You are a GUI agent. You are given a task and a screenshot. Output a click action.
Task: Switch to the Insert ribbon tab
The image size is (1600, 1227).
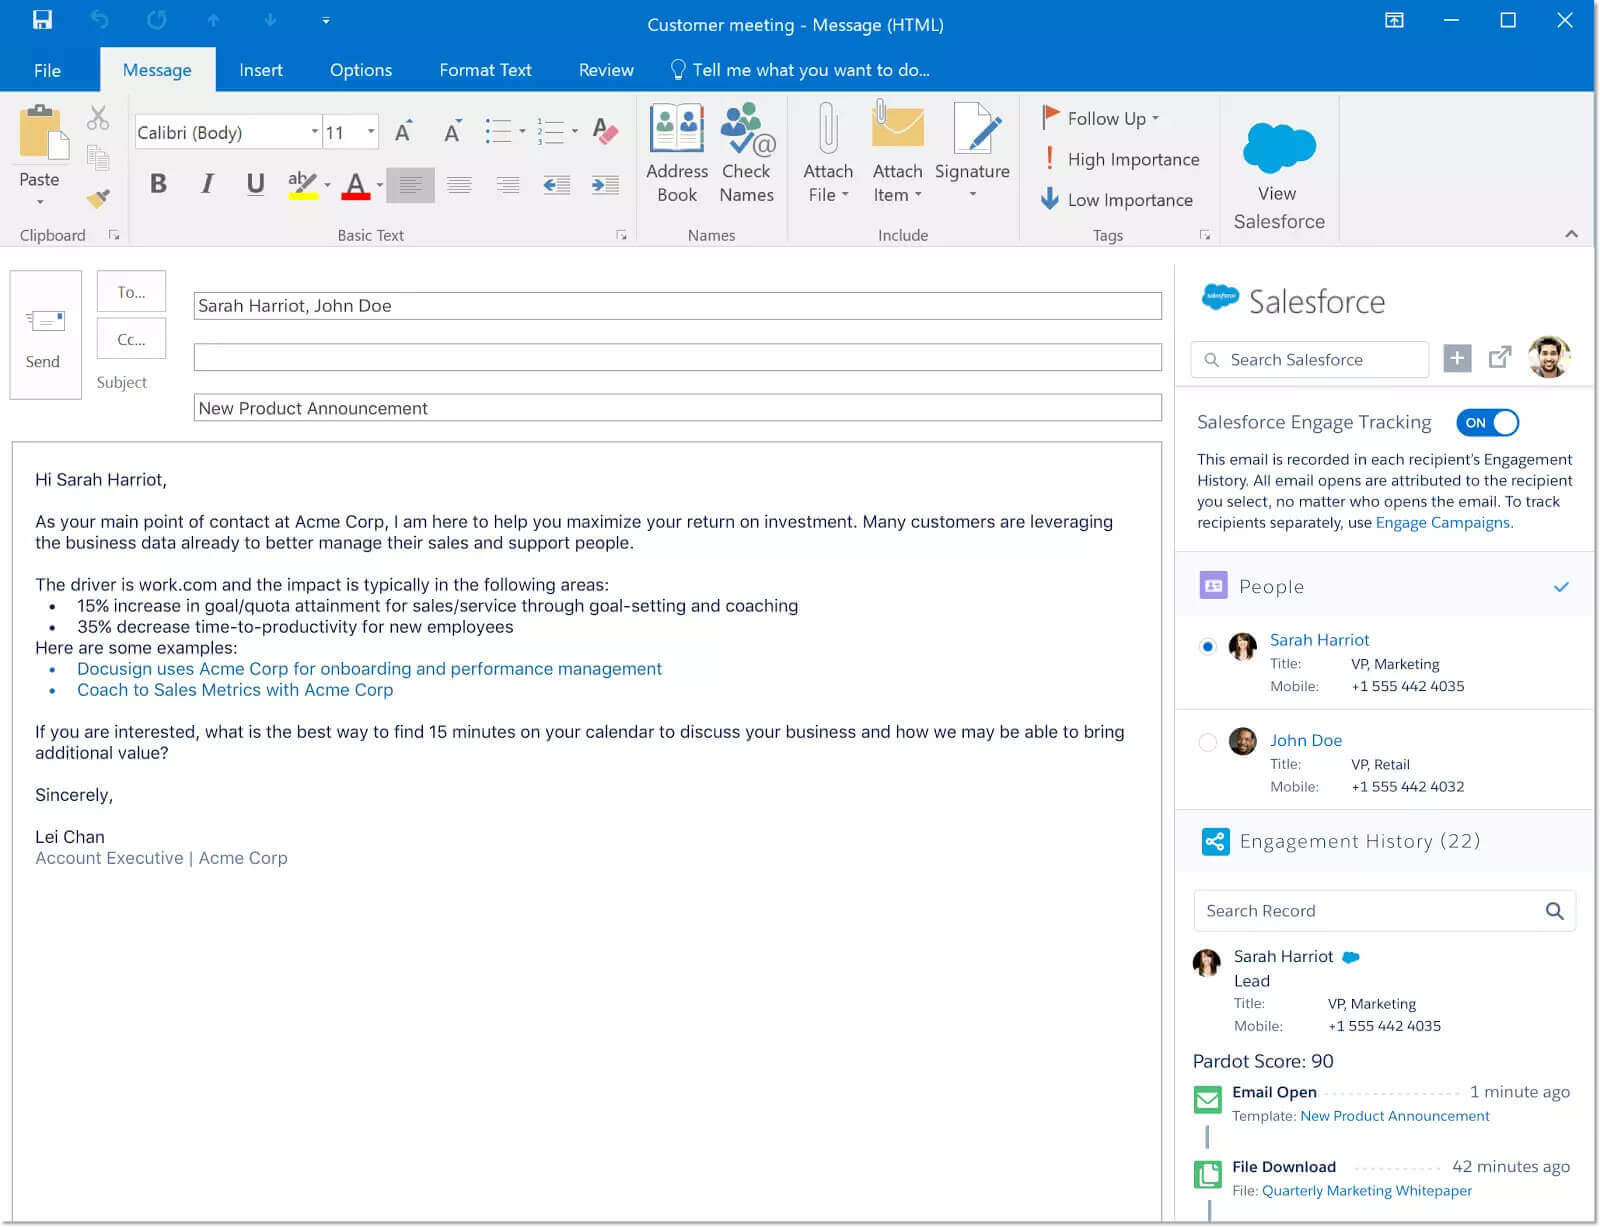pos(260,70)
